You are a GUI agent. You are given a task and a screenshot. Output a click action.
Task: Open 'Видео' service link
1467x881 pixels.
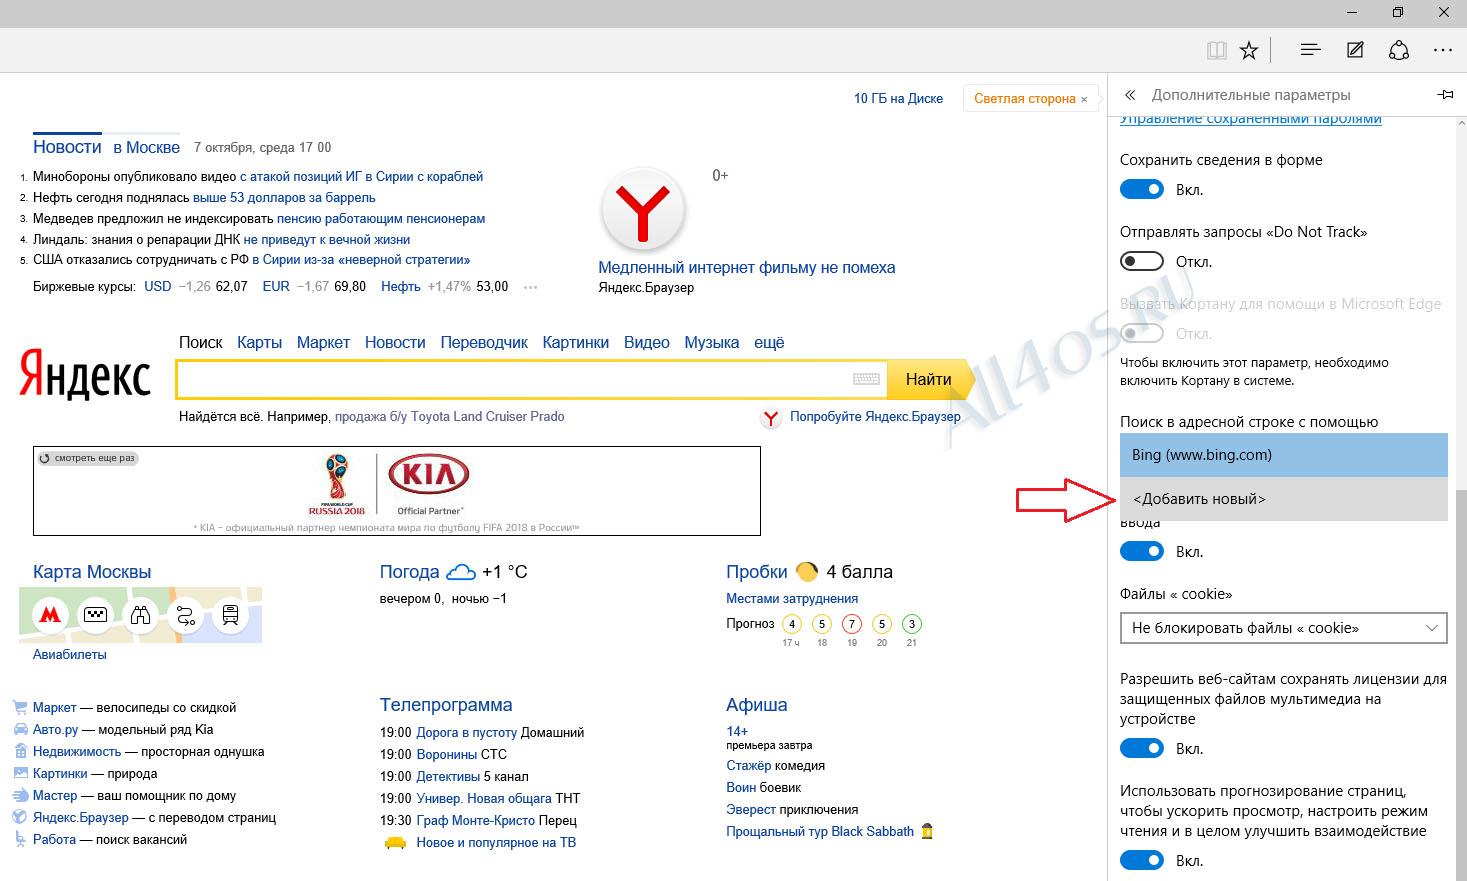coord(647,342)
